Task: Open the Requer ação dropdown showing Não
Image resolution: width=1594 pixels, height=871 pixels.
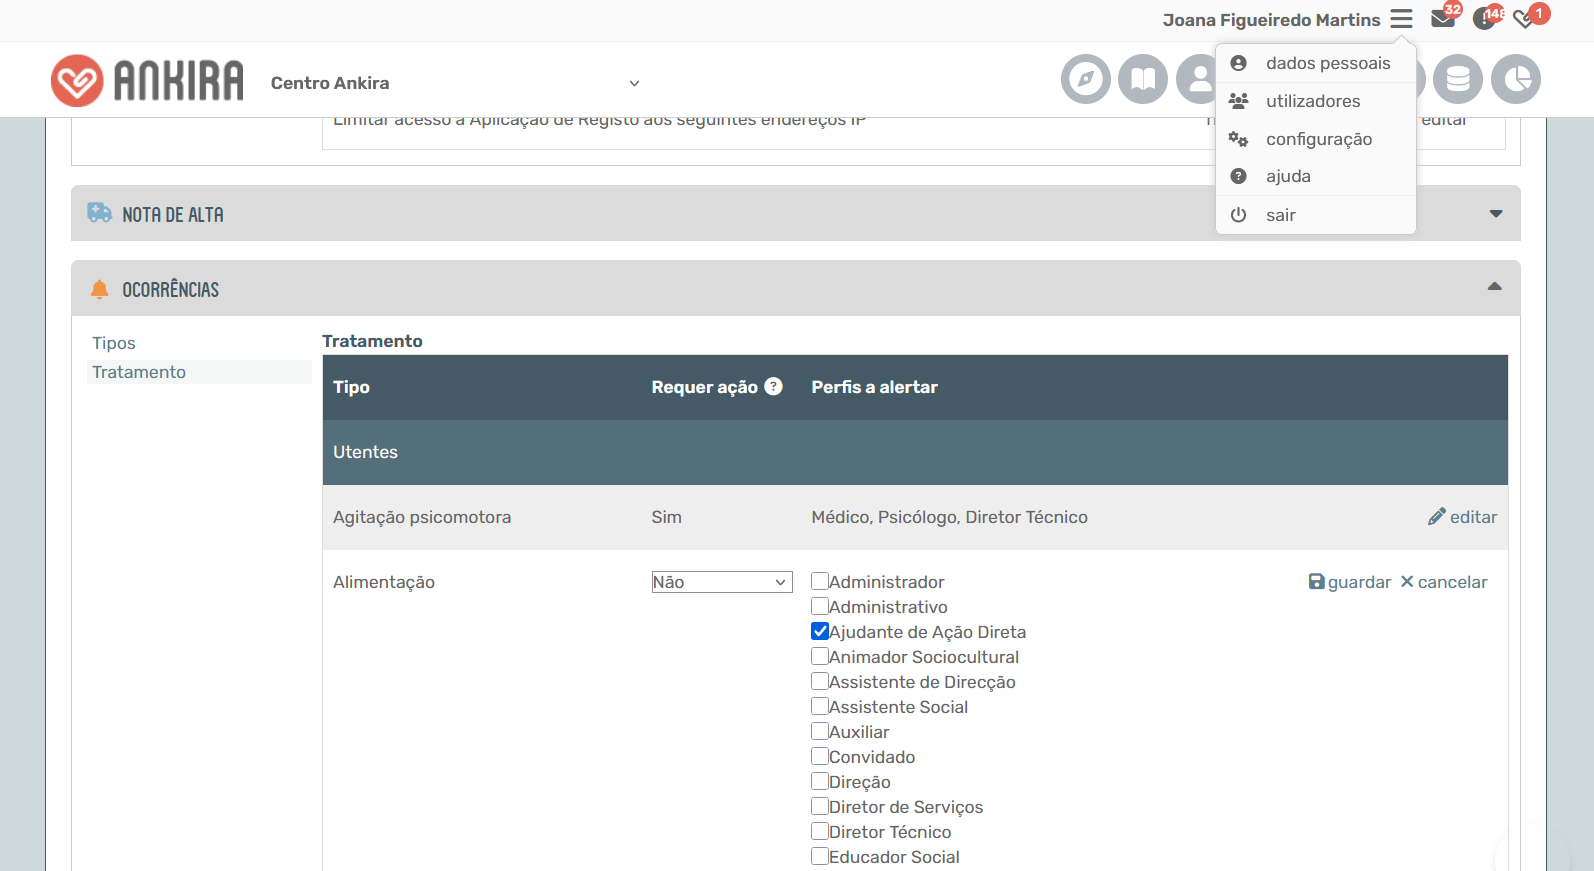Action: click(x=721, y=582)
